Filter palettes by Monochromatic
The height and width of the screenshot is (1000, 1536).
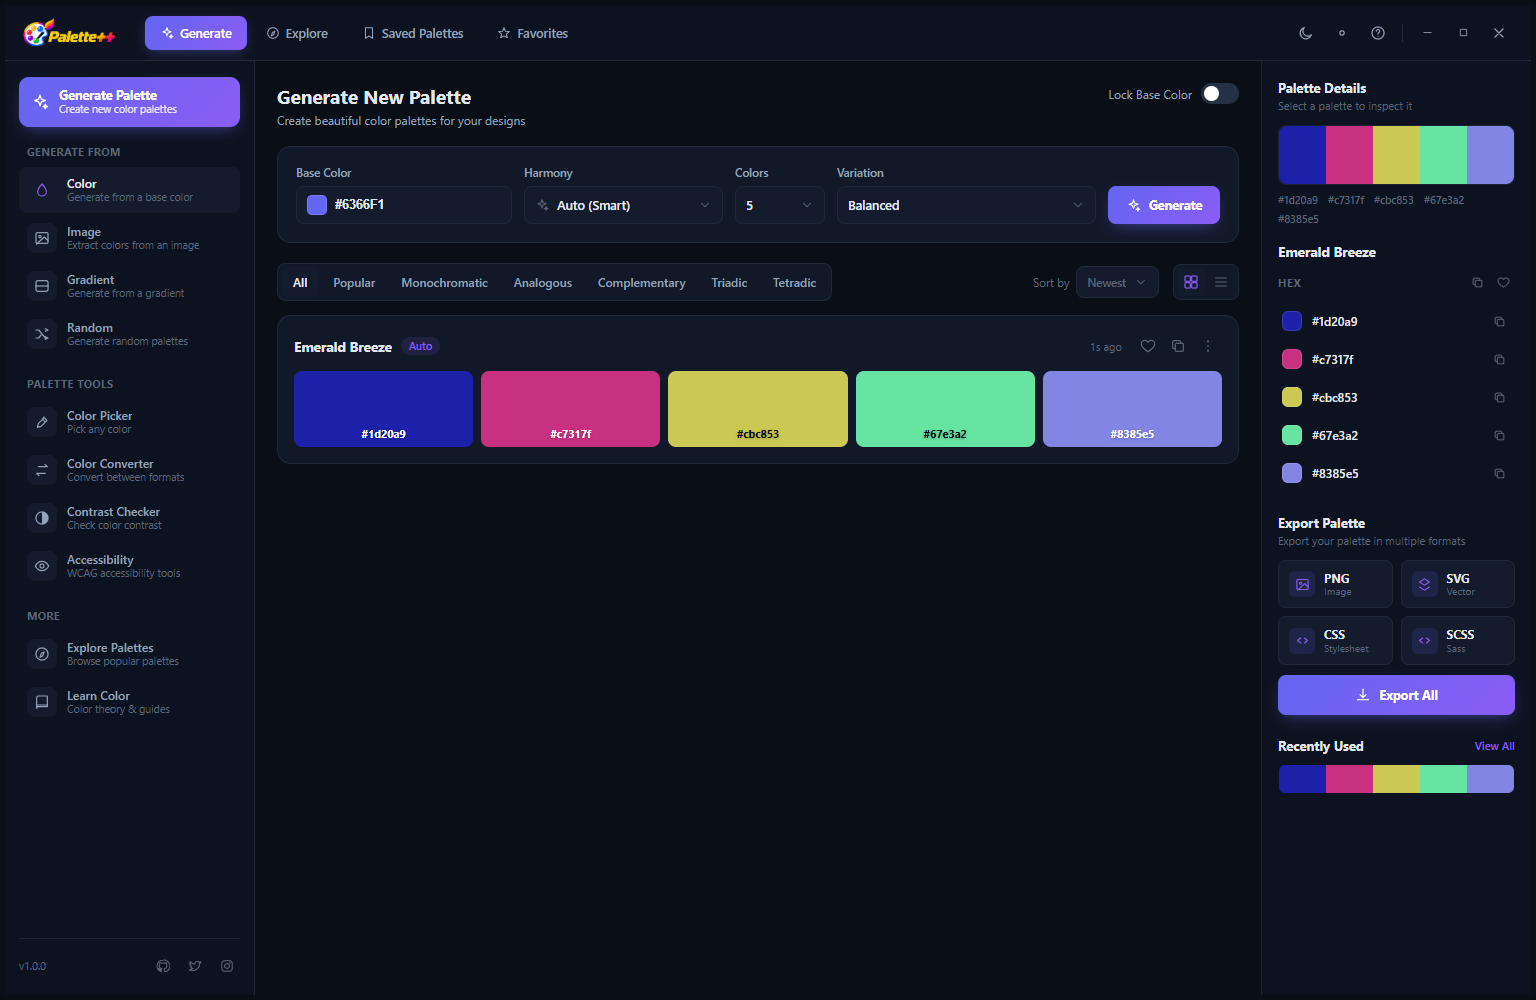(x=444, y=283)
